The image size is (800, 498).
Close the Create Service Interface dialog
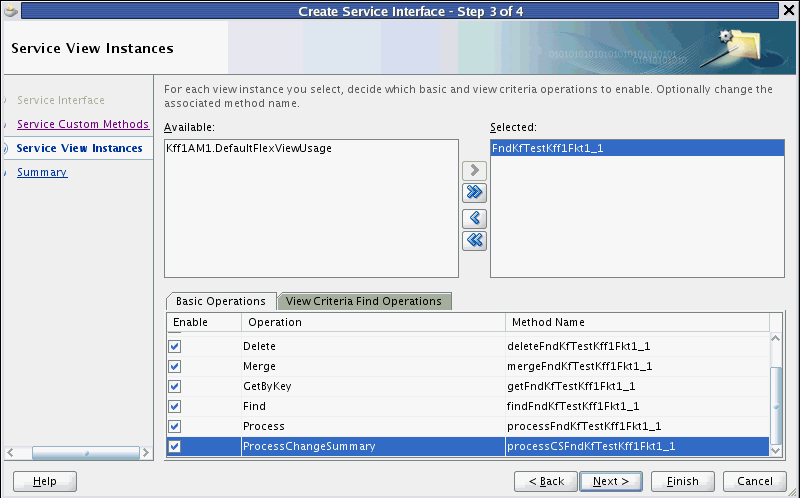[789, 11]
